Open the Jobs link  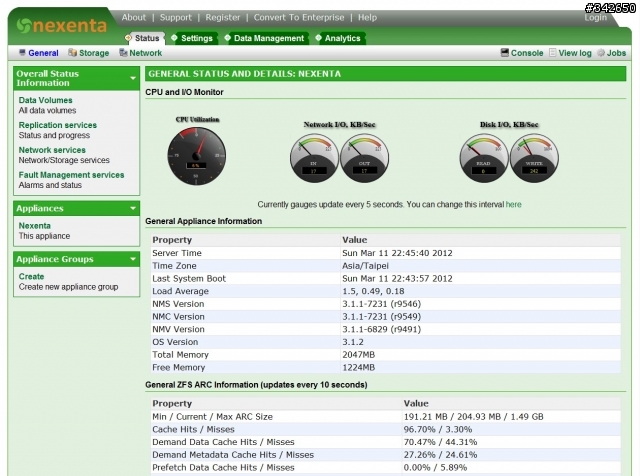click(616, 53)
